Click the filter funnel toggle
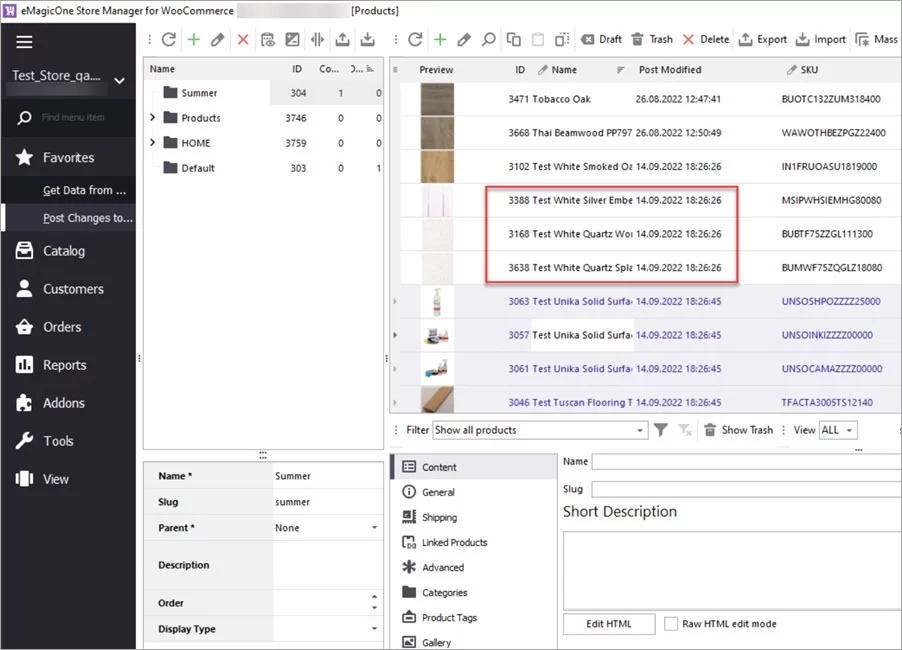Viewport: 902px width, 650px height. [x=661, y=430]
